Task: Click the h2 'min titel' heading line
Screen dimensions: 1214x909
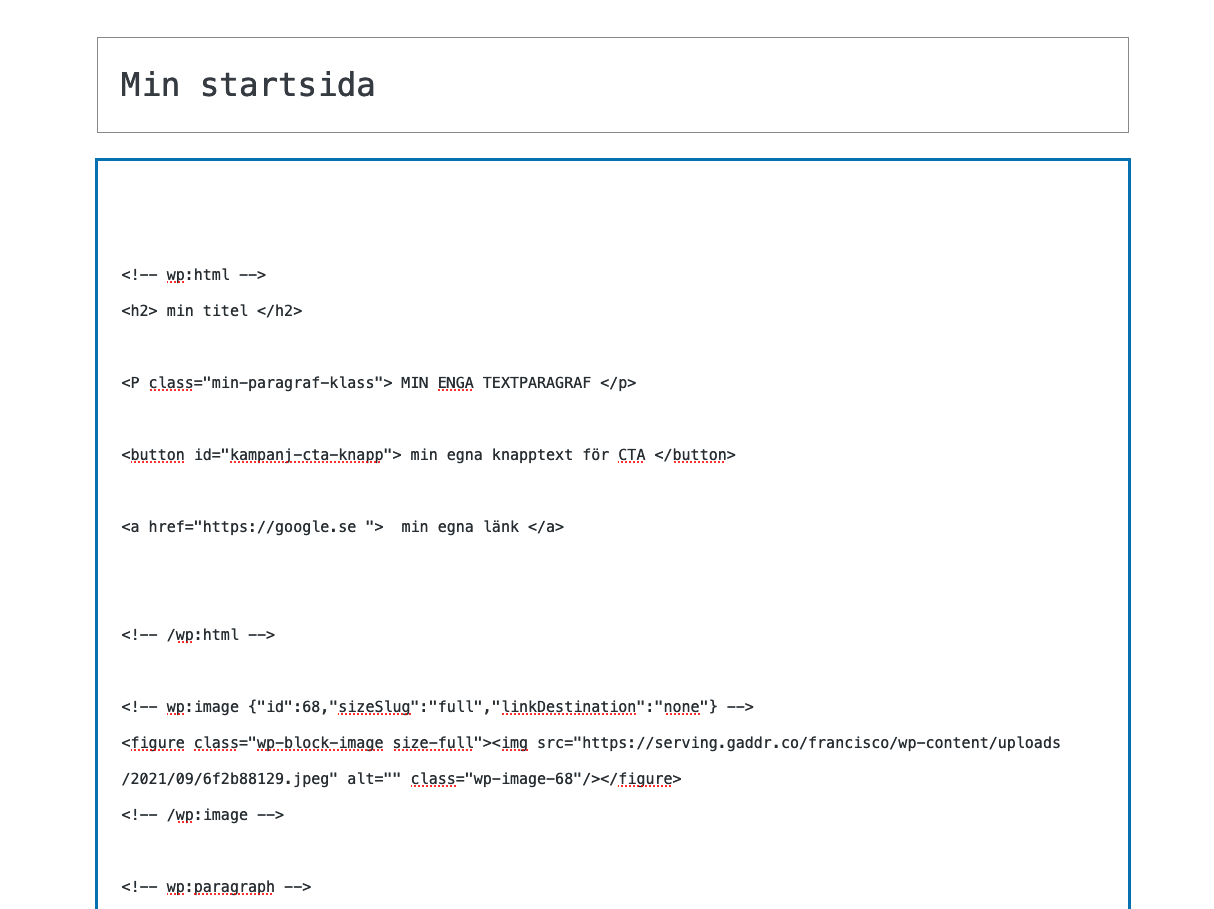Action: click(211, 311)
